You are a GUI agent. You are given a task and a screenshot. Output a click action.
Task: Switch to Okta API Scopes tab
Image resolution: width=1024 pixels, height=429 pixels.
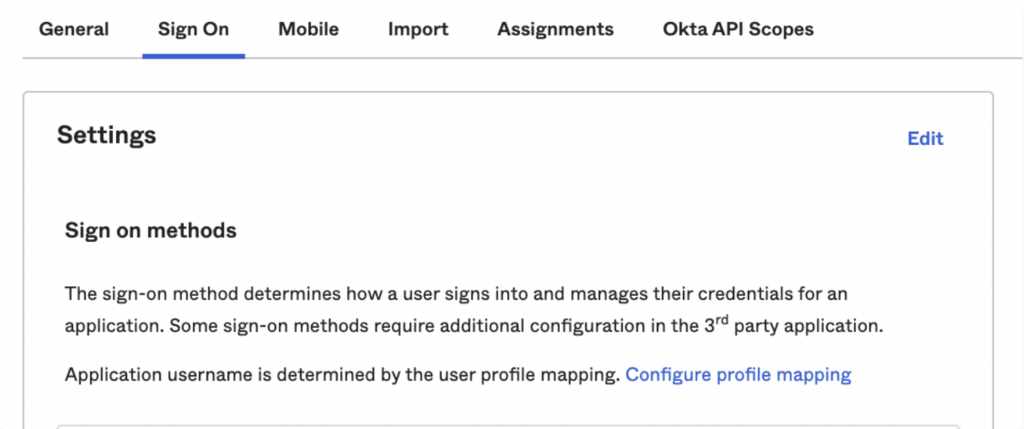click(738, 29)
